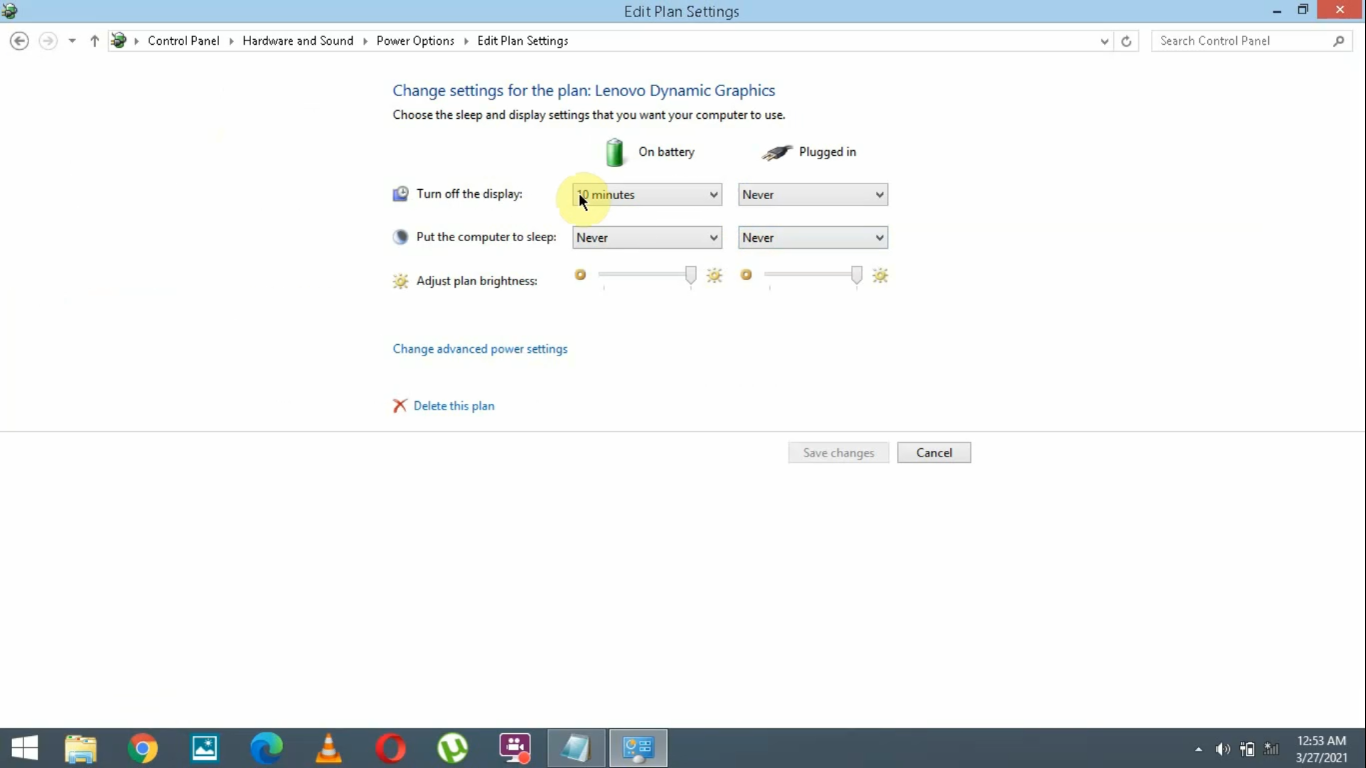Navigate to Power Options via the breadcrumb

(415, 41)
